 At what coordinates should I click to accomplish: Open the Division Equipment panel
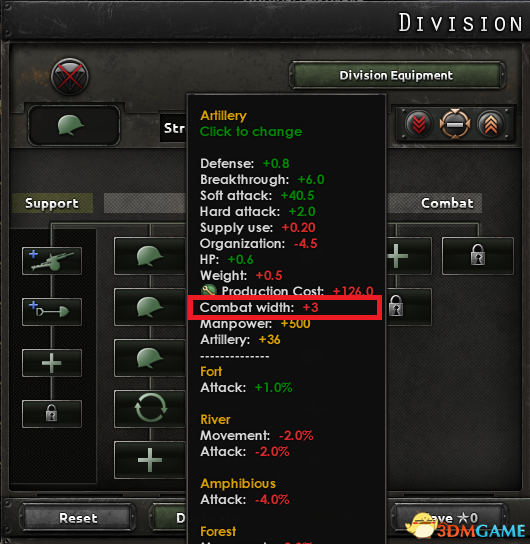click(x=396, y=75)
